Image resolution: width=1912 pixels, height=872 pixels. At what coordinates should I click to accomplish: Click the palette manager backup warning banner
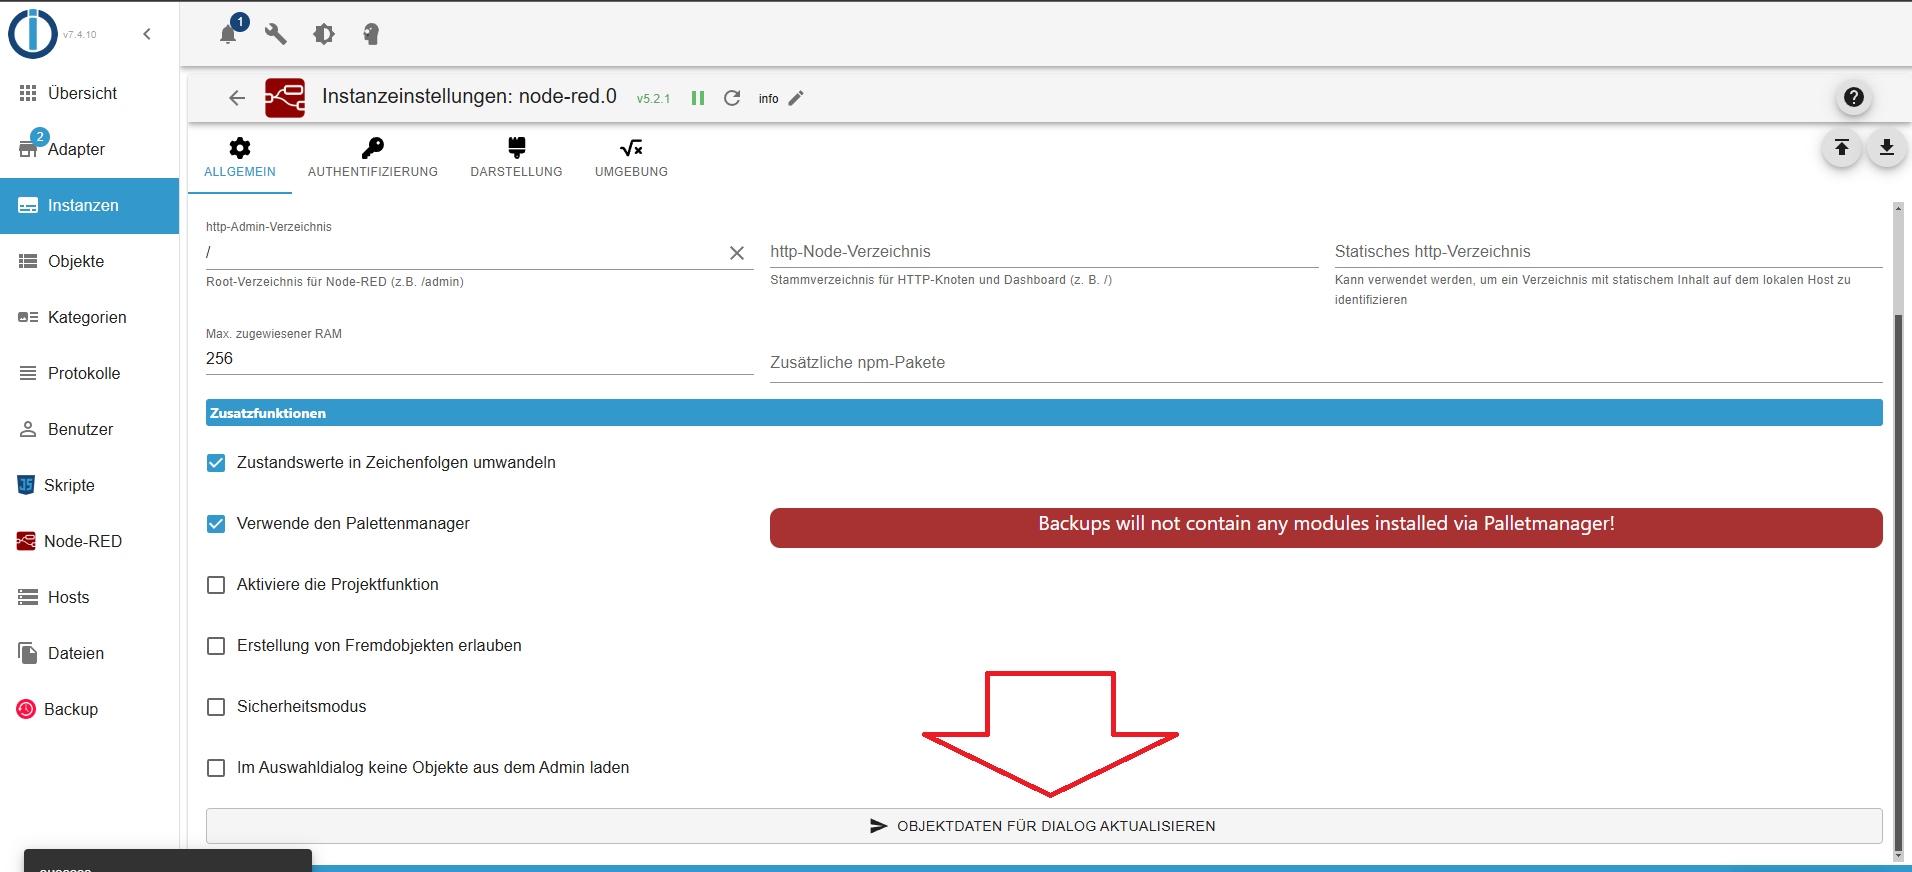[x=1326, y=527]
